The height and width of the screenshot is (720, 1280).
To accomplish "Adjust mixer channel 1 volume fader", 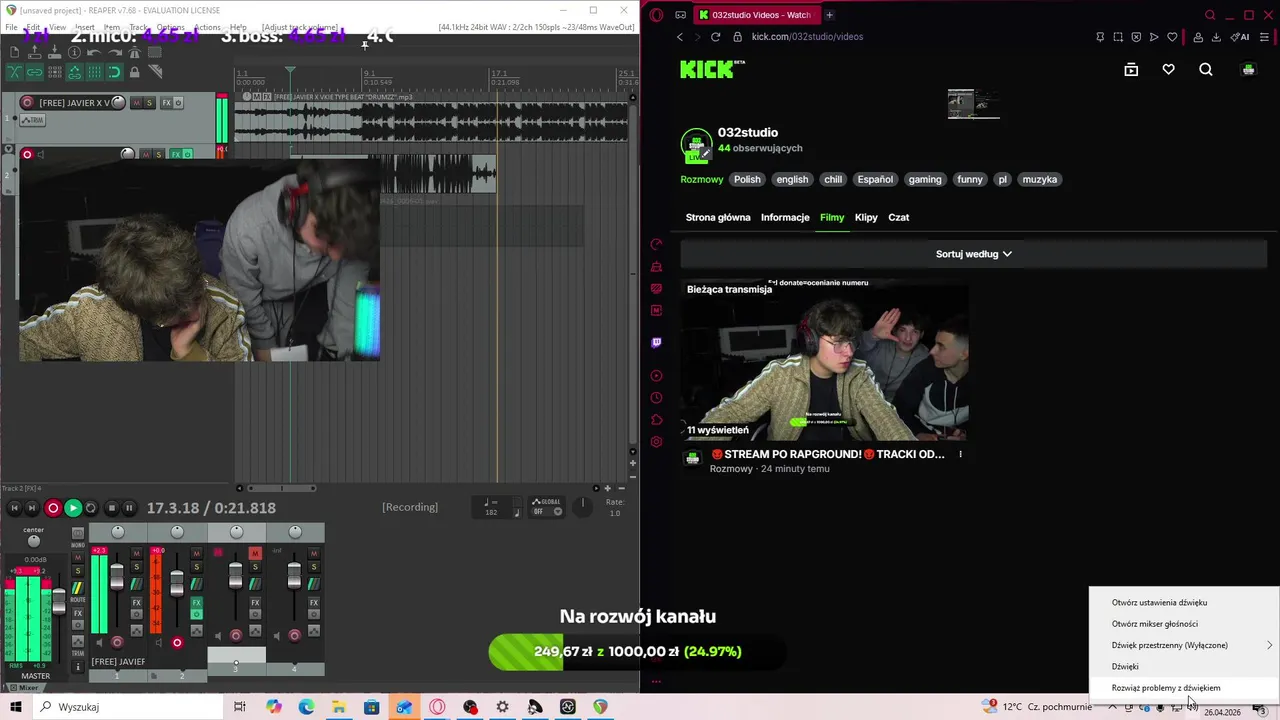I will coord(117,577).
